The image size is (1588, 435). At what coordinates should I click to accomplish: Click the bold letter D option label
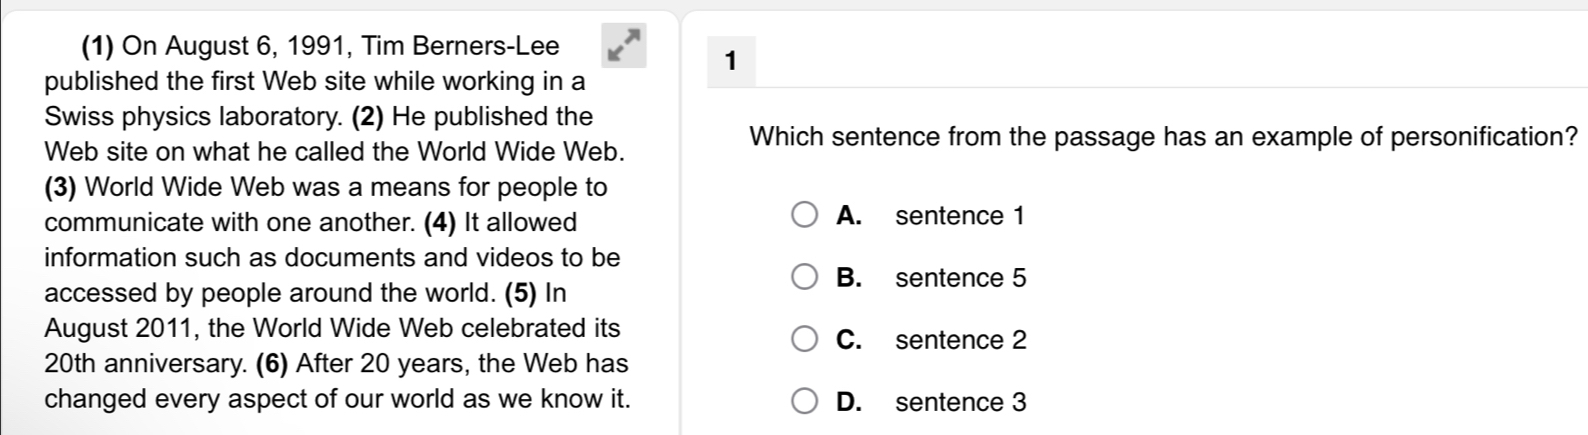tap(849, 402)
